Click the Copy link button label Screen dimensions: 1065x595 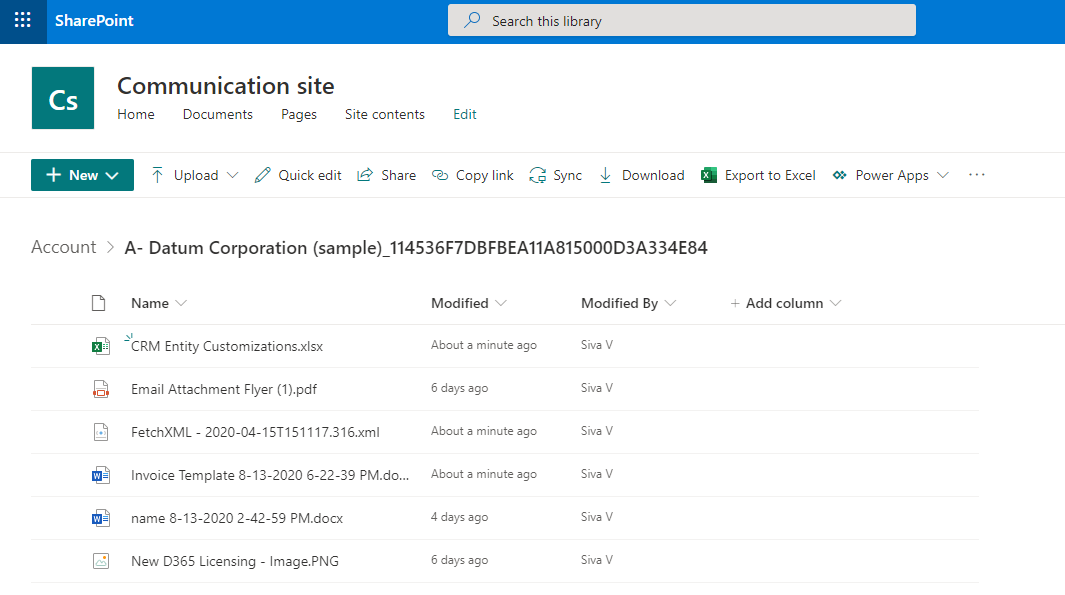(x=484, y=175)
